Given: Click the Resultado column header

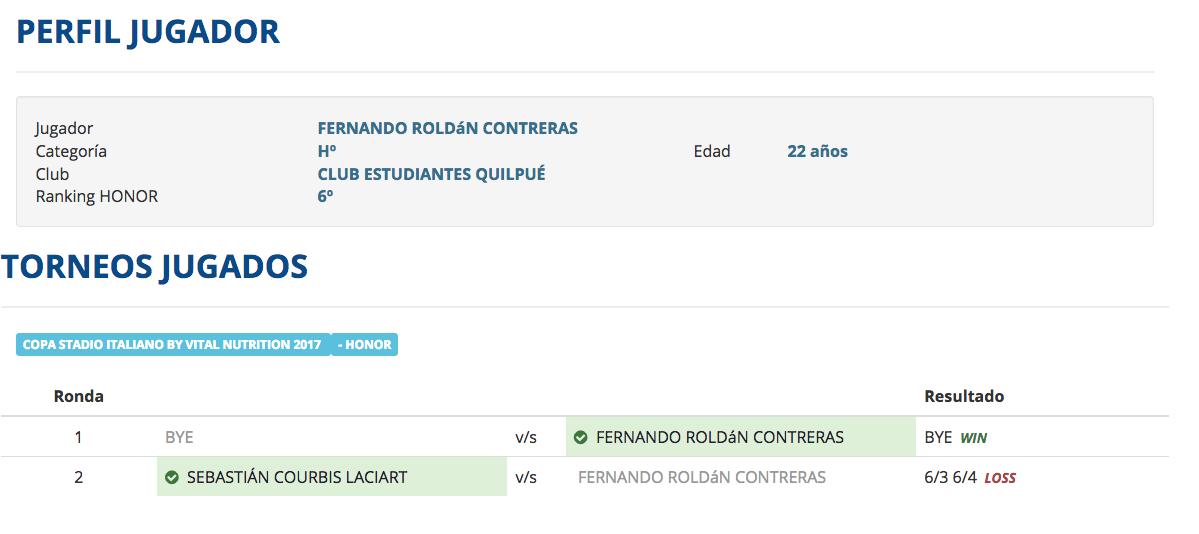Looking at the screenshot, I should [x=964, y=396].
